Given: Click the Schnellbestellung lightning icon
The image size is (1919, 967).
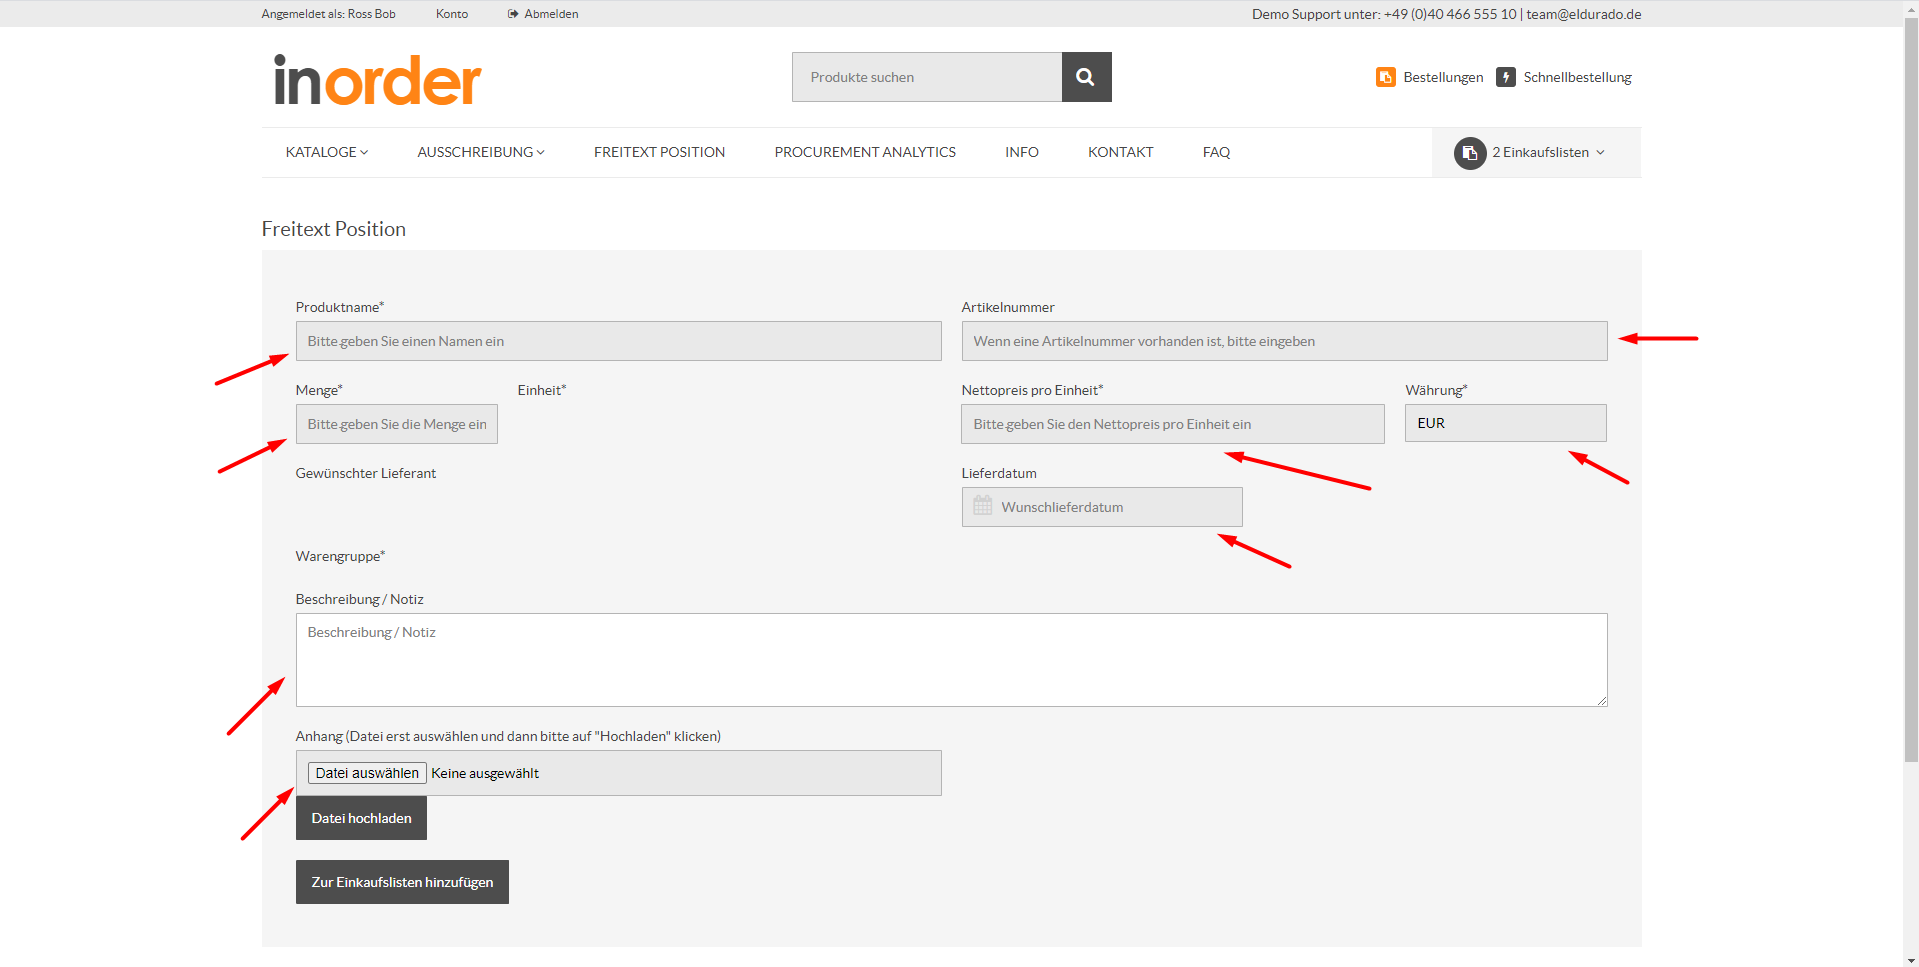Looking at the screenshot, I should [x=1505, y=77].
